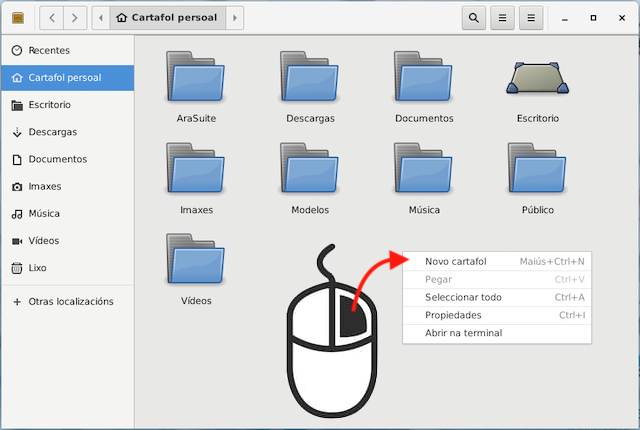This screenshot has width=640, height=430.
Task: Open the Escritorio desktop icon
Action: pos(537,79)
